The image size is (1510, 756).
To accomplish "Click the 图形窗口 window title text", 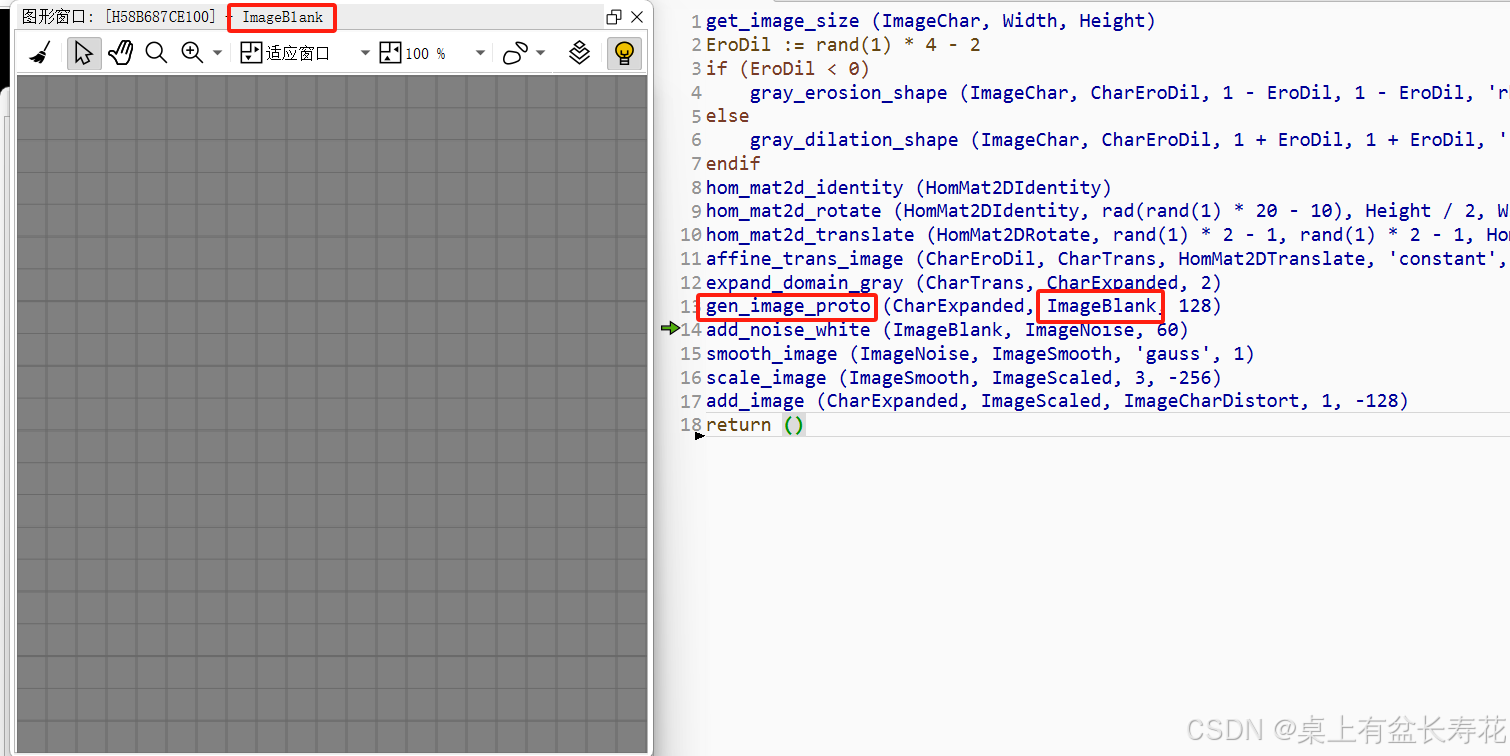I will (58, 17).
